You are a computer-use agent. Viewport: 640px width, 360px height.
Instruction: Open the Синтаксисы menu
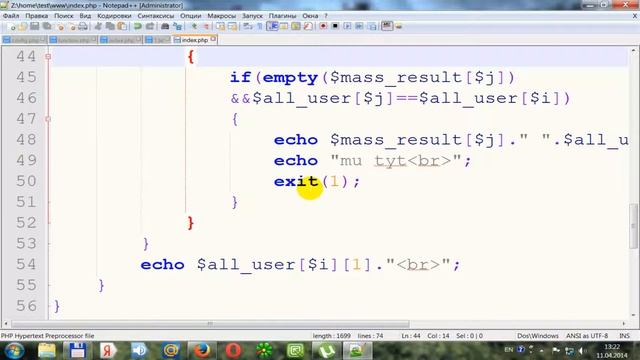point(156,16)
